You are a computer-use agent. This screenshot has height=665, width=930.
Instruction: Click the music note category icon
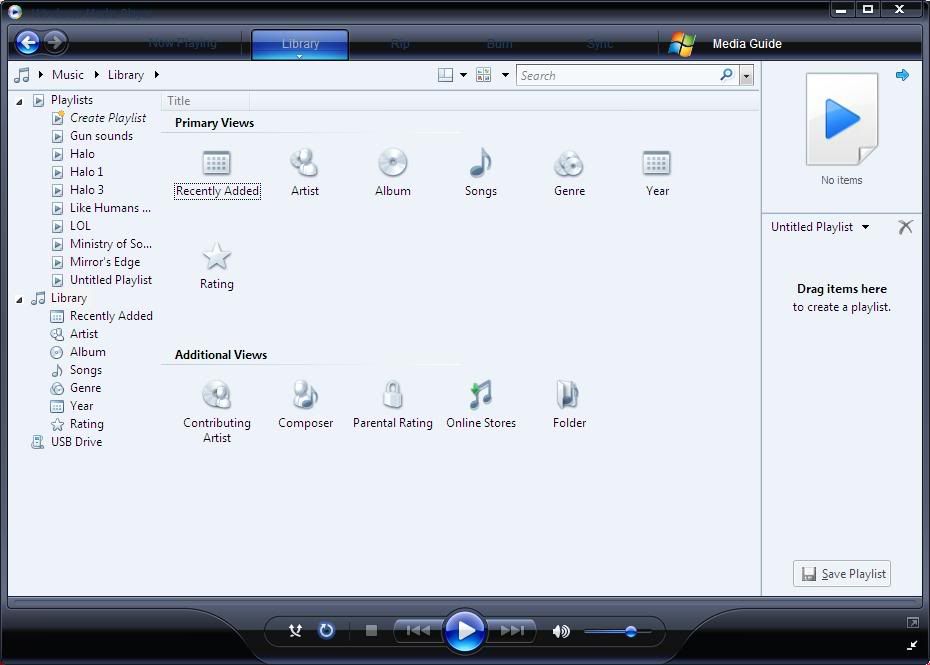click(22, 75)
